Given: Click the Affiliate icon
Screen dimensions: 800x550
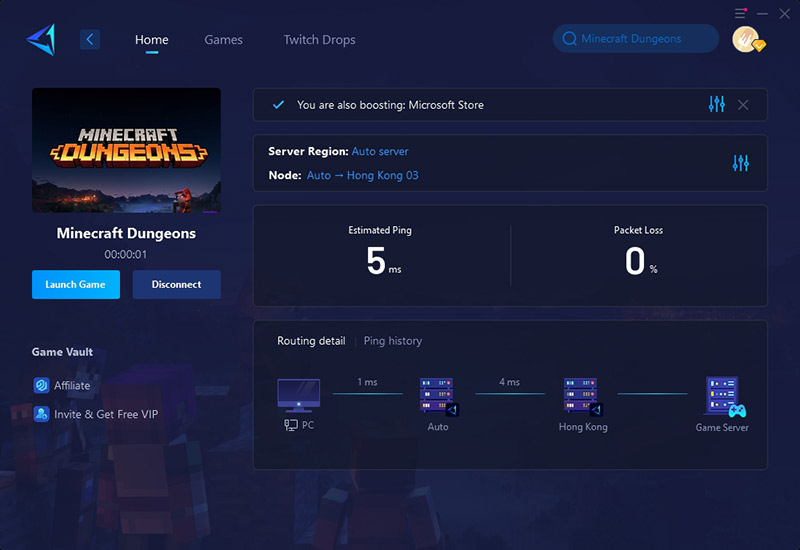Looking at the screenshot, I should [x=41, y=385].
